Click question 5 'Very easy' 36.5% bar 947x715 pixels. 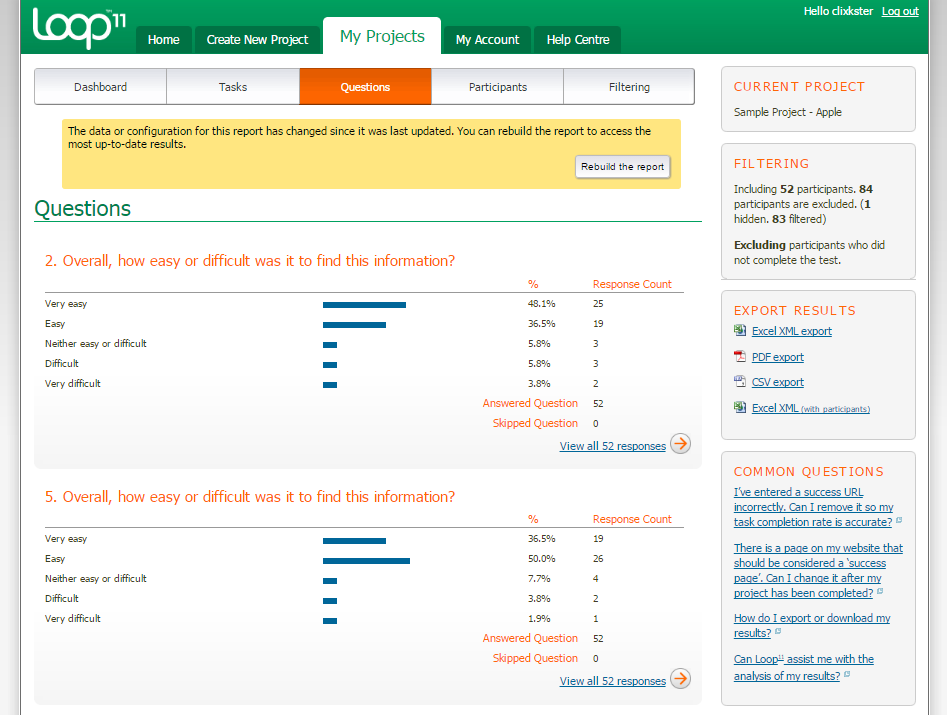(x=355, y=540)
